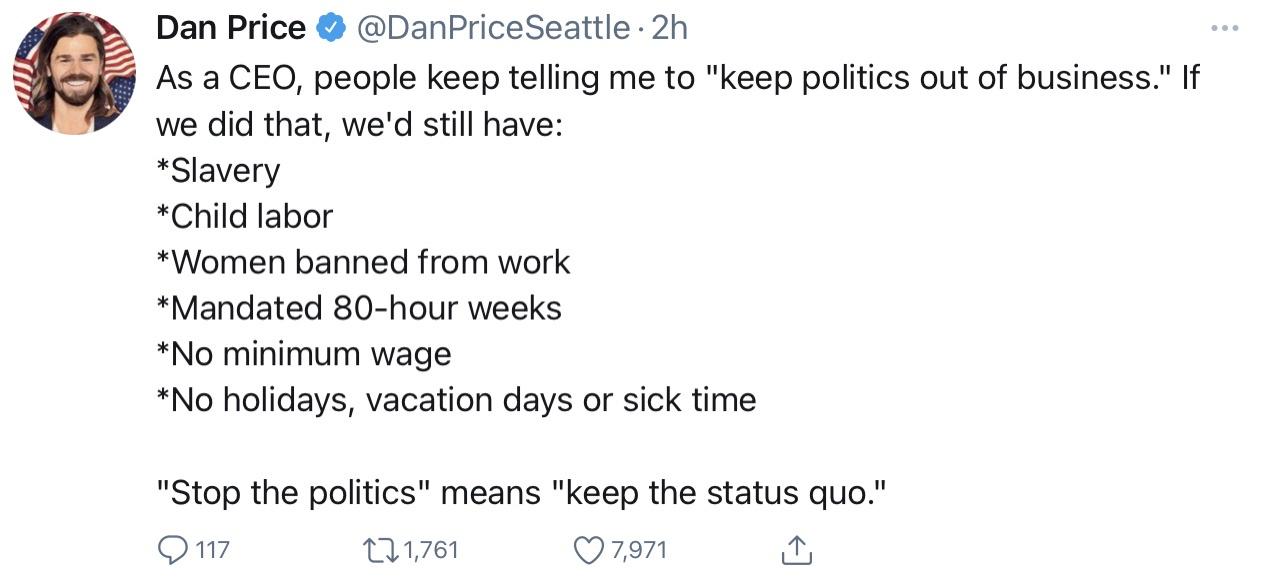The width and height of the screenshot is (1283, 588).
Task: Click the "*No minimum wage" line
Action: 304,354
